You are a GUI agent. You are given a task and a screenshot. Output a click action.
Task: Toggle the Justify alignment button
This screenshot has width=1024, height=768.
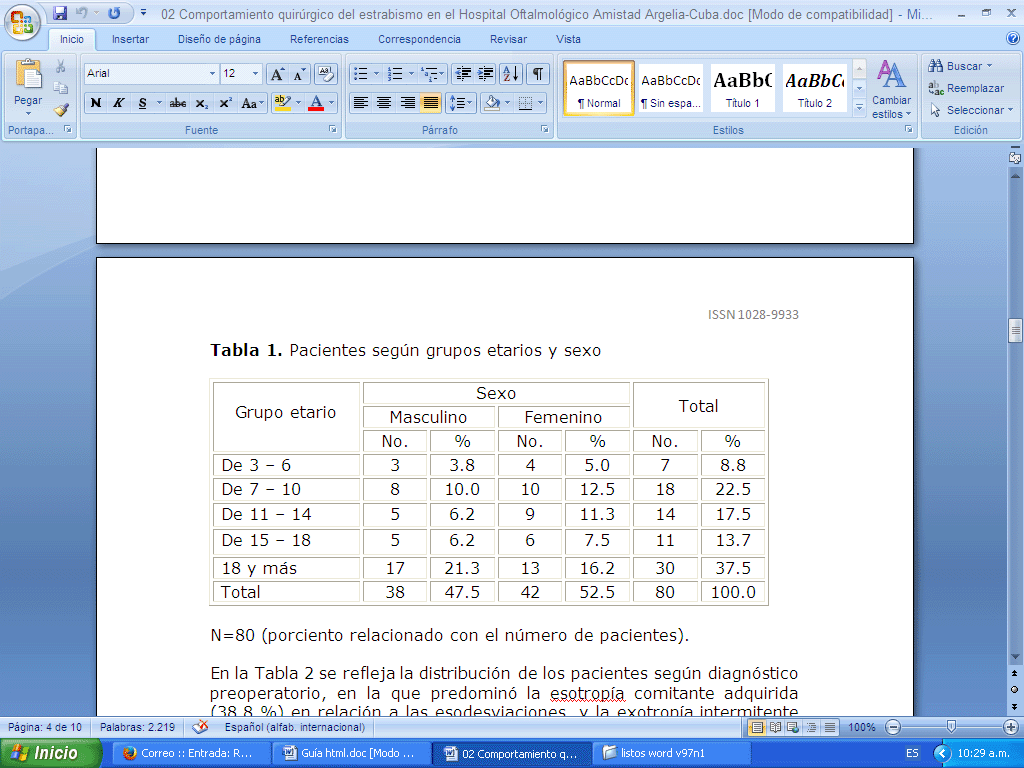tap(431, 103)
